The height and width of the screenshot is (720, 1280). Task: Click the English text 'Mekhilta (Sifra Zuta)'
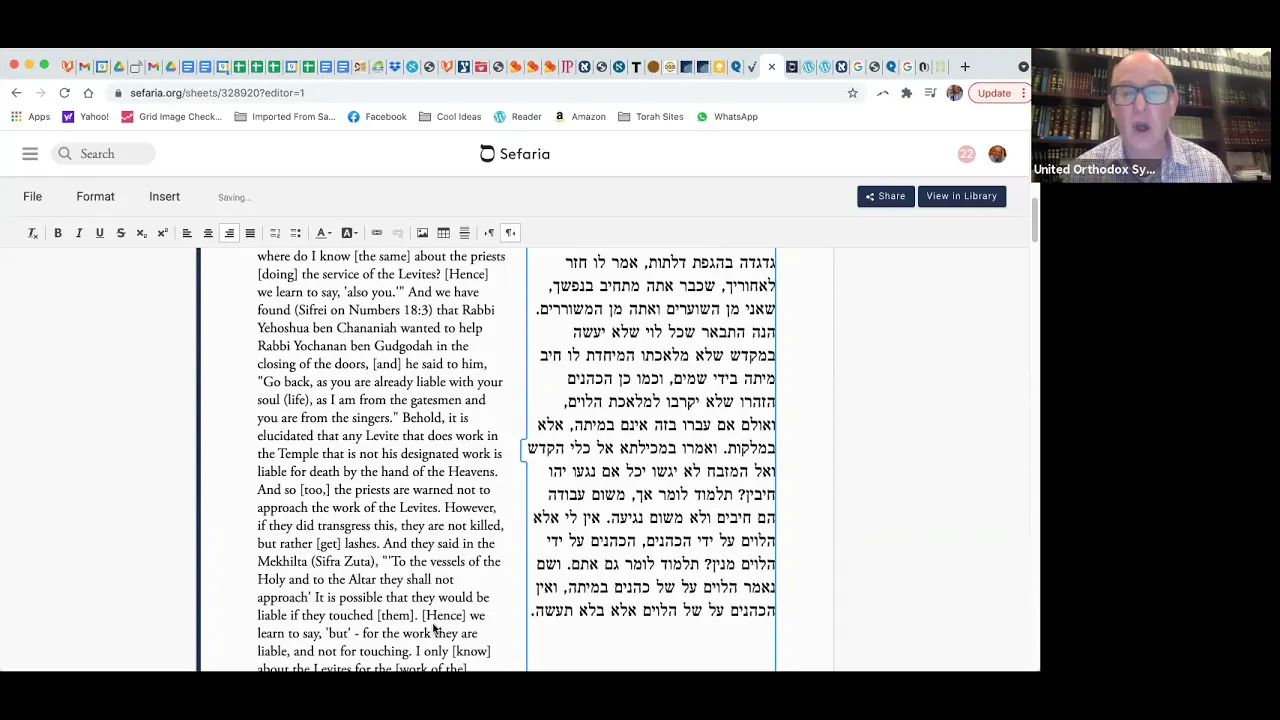[318, 562]
